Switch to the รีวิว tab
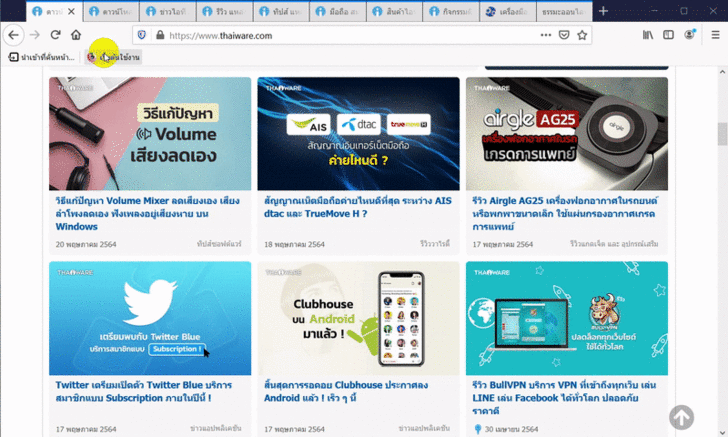The height and width of the screenshot is (437, 728). tap(225, 12)
